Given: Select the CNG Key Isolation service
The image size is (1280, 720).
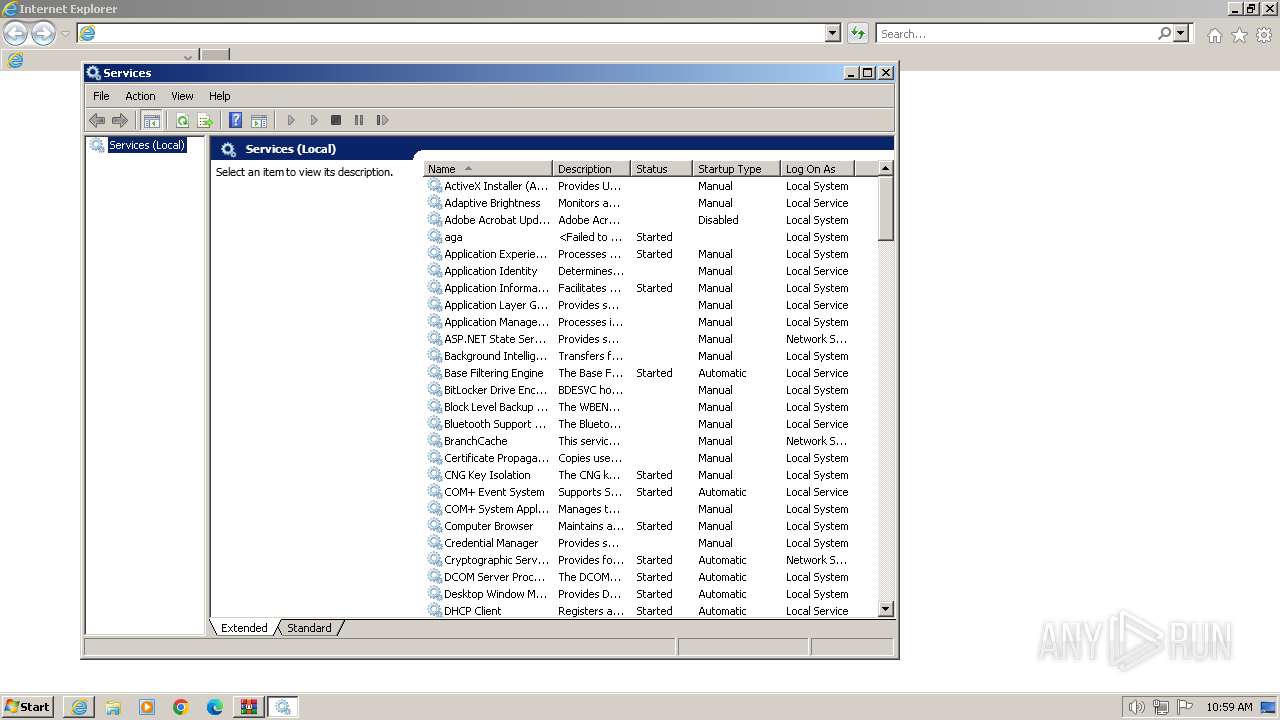Looking at the screenshot, I should [650, 475].
